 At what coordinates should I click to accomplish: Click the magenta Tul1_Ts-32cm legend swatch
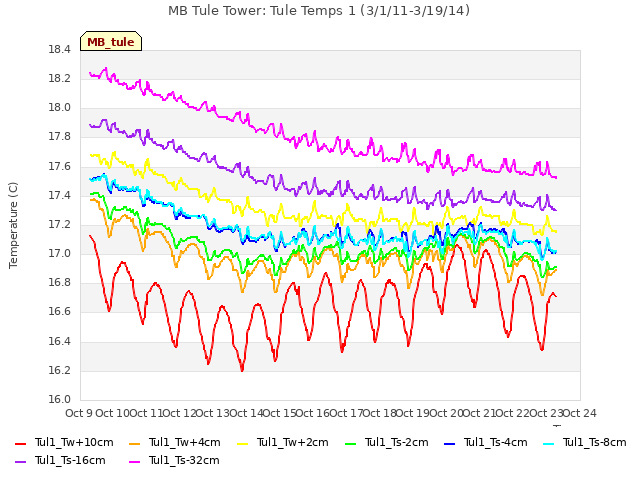coord(134,461)
